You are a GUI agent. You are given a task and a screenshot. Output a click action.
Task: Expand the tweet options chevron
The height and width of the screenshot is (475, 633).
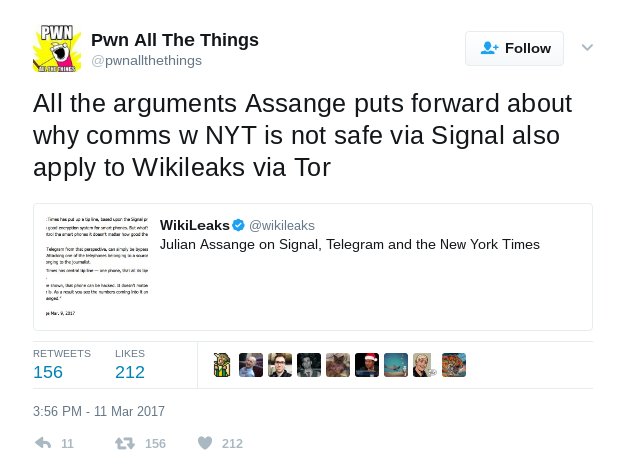click(587, 47)
